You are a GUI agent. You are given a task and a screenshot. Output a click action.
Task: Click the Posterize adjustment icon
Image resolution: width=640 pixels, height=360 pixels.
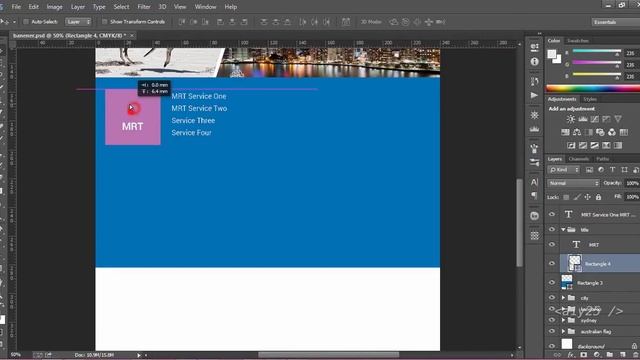point(583,145)
